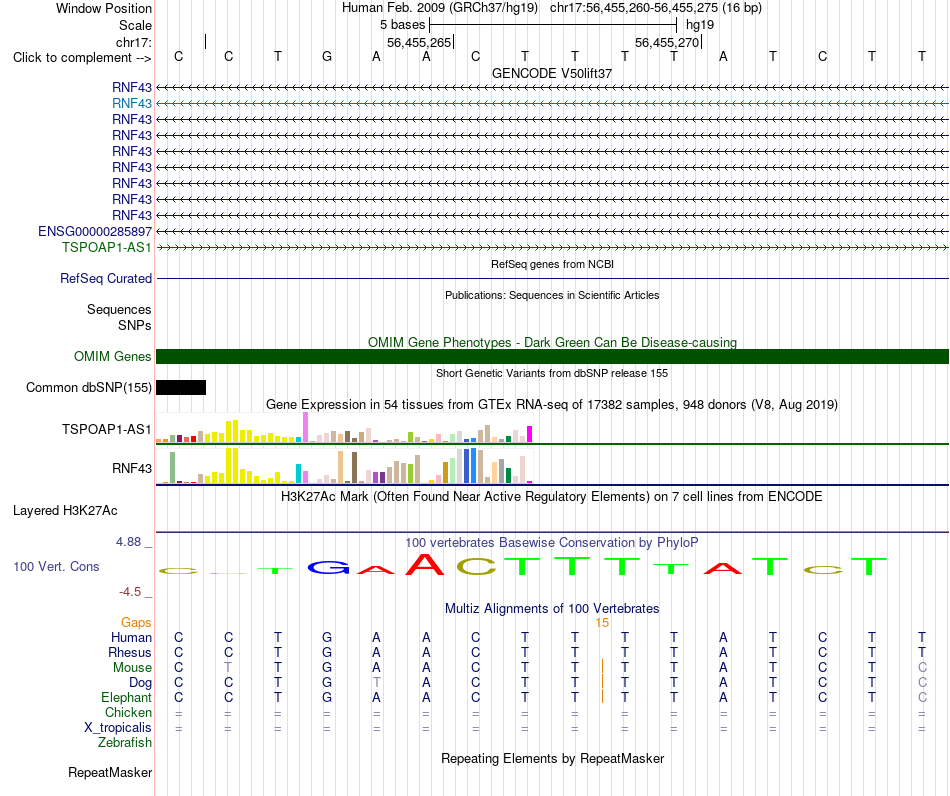Open the green TSPOAP1-AS1 gene label
This screenshot has width=950, height=796.
[107, 247]
